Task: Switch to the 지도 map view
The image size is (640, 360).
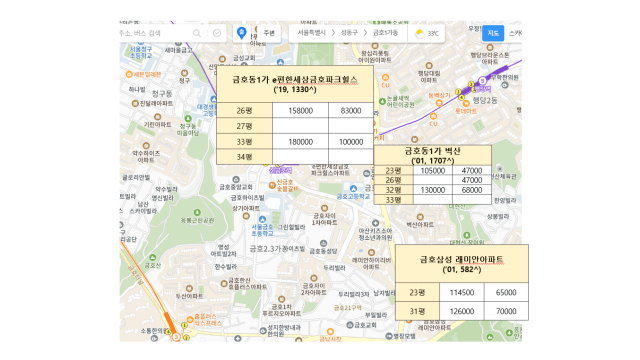Action: click(493, 33)
